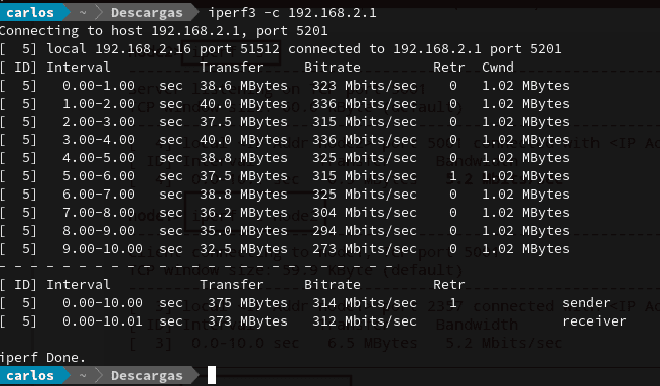Viewport: 660px width, 386px height.
Task: Click the "Descargas" segment in bottom prompt
Action: [x=146, y=375]
